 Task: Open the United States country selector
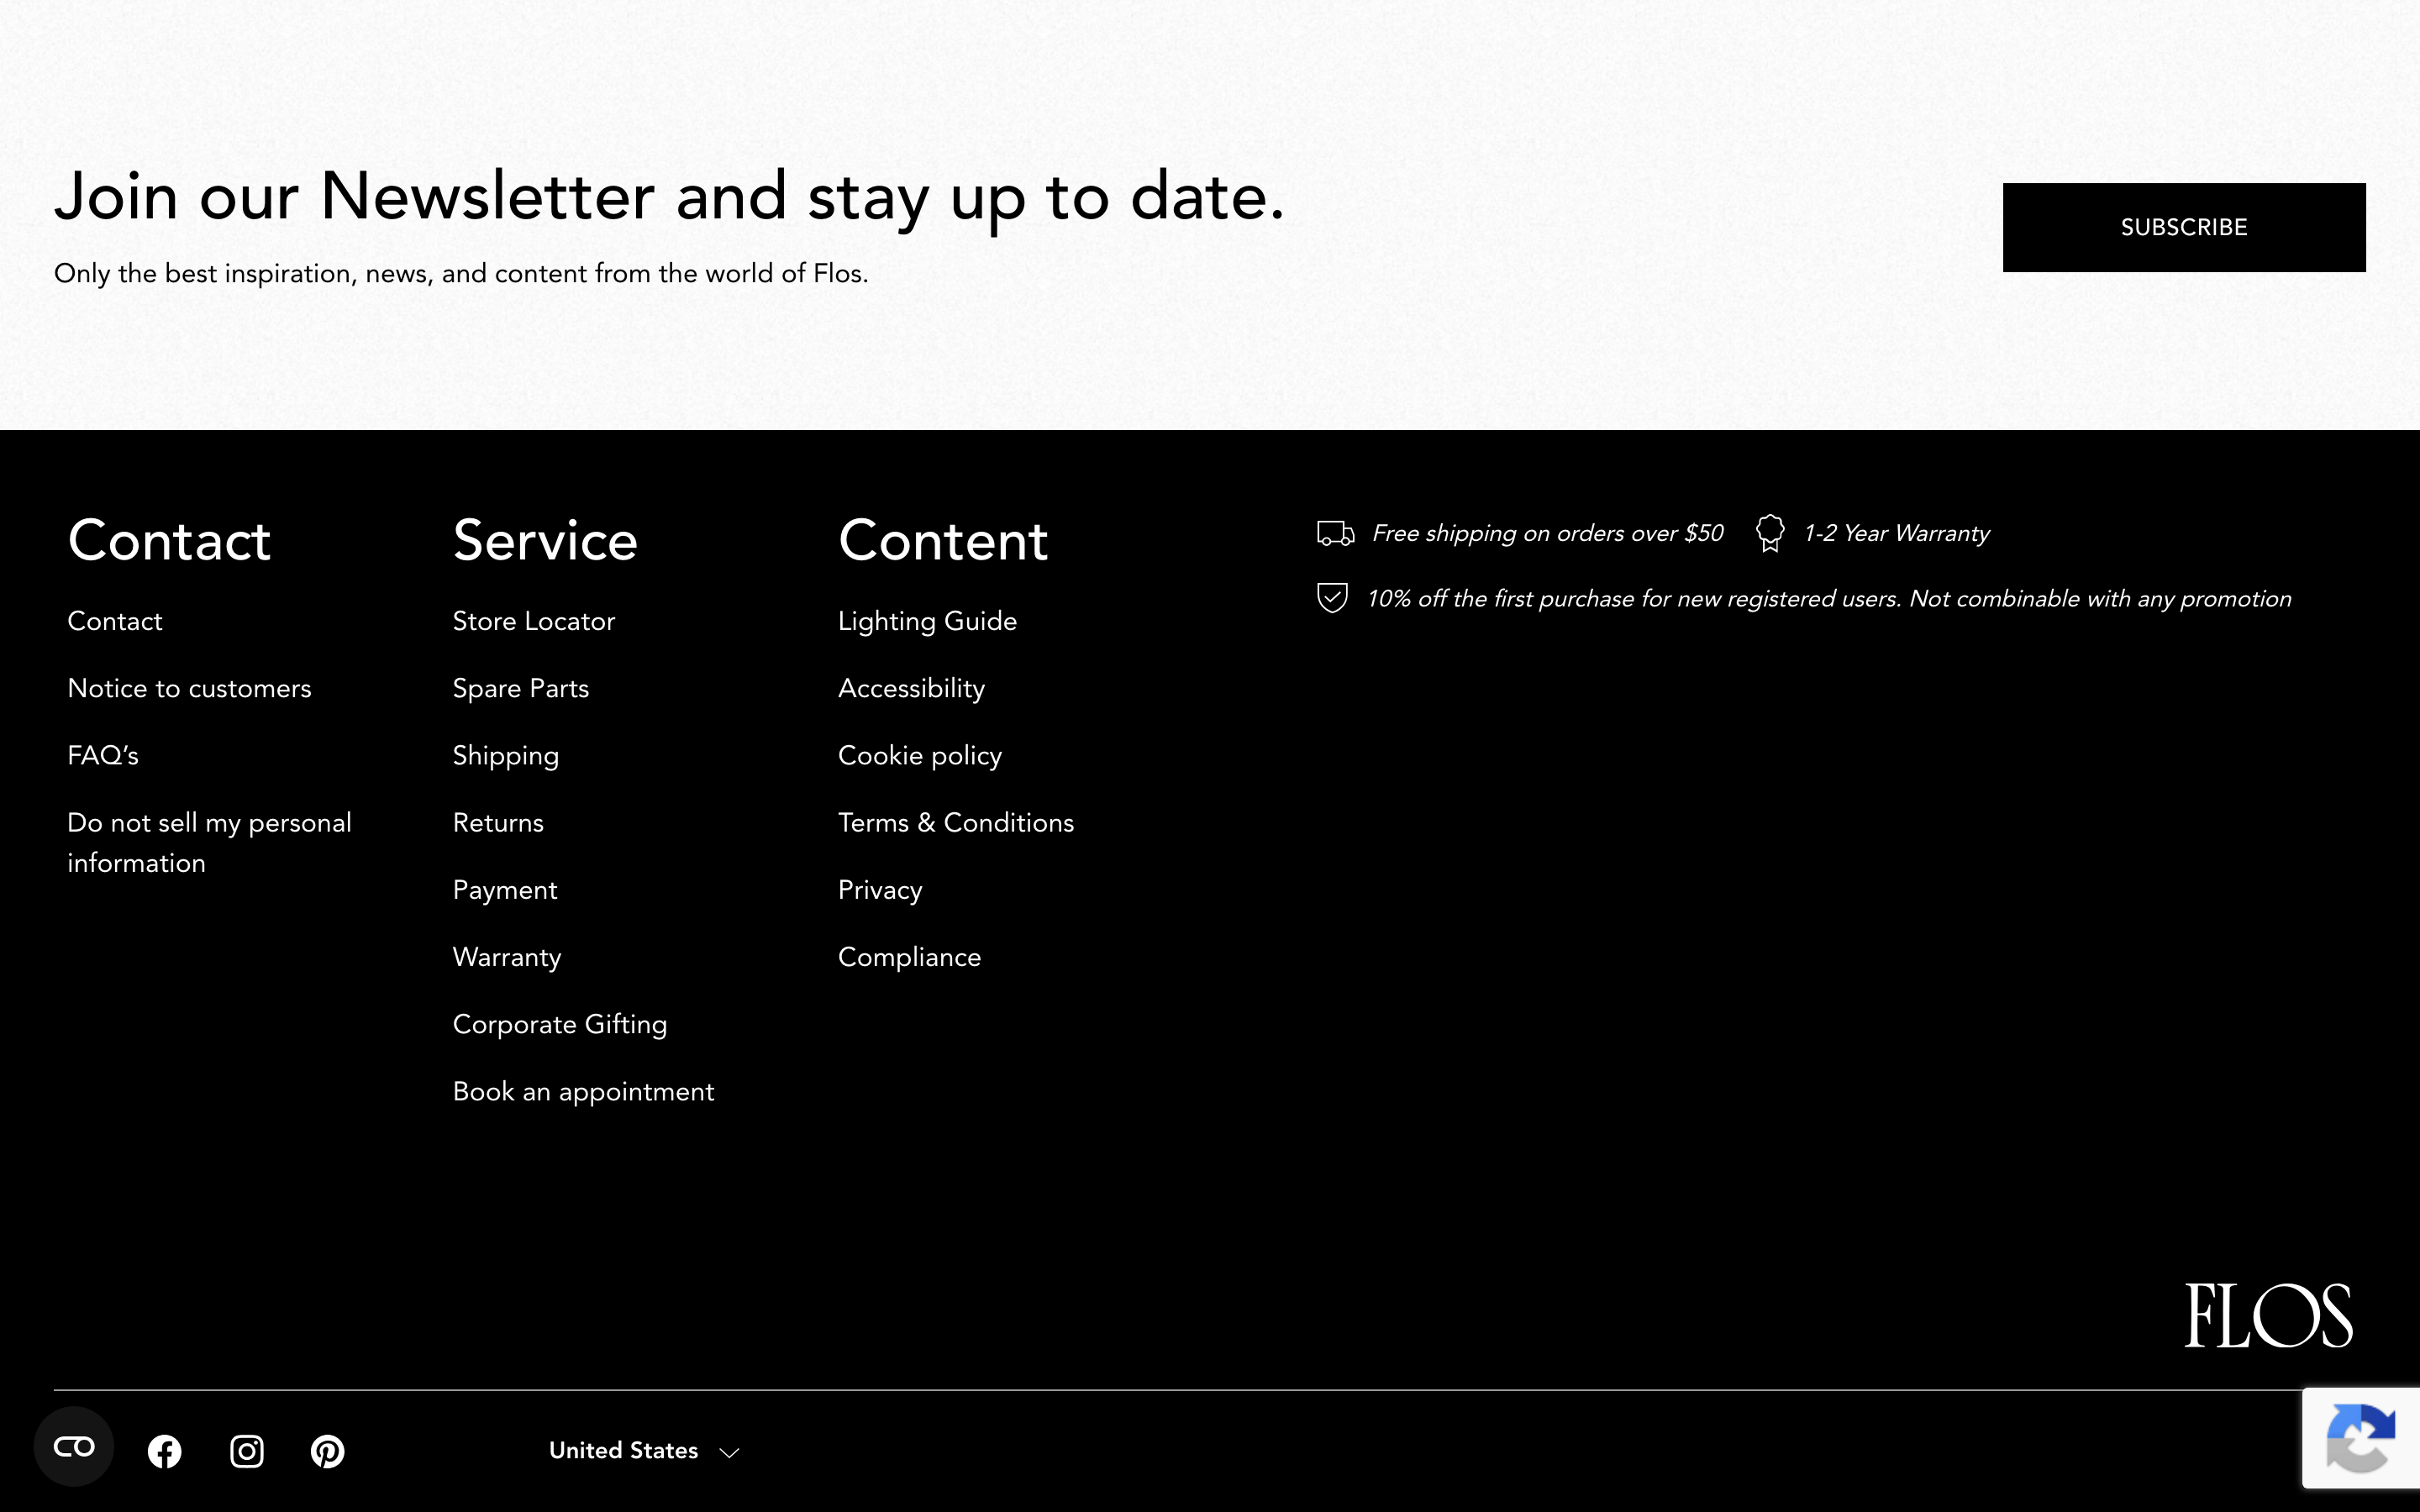point(644,1451)
